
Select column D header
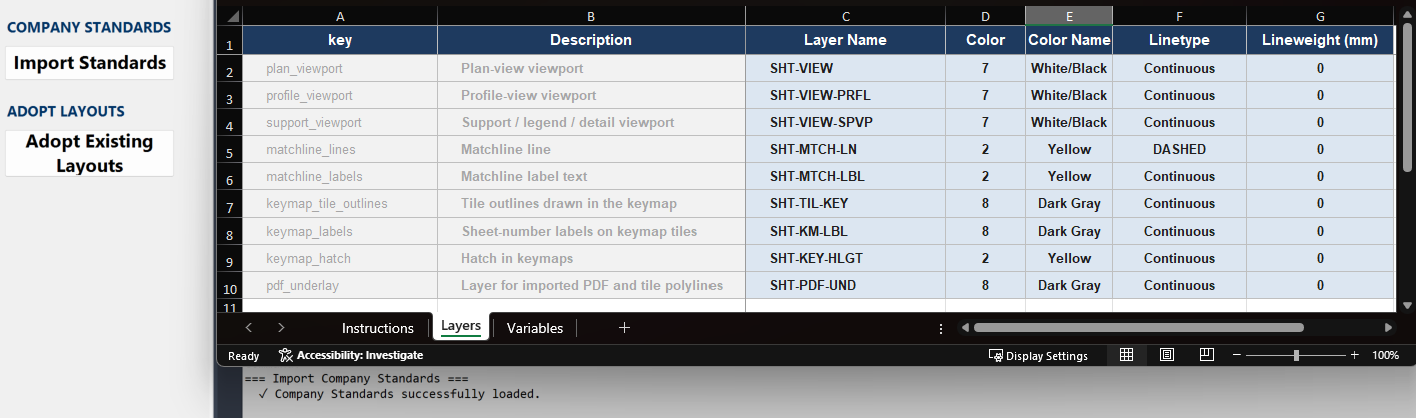[x=986, y=16]
